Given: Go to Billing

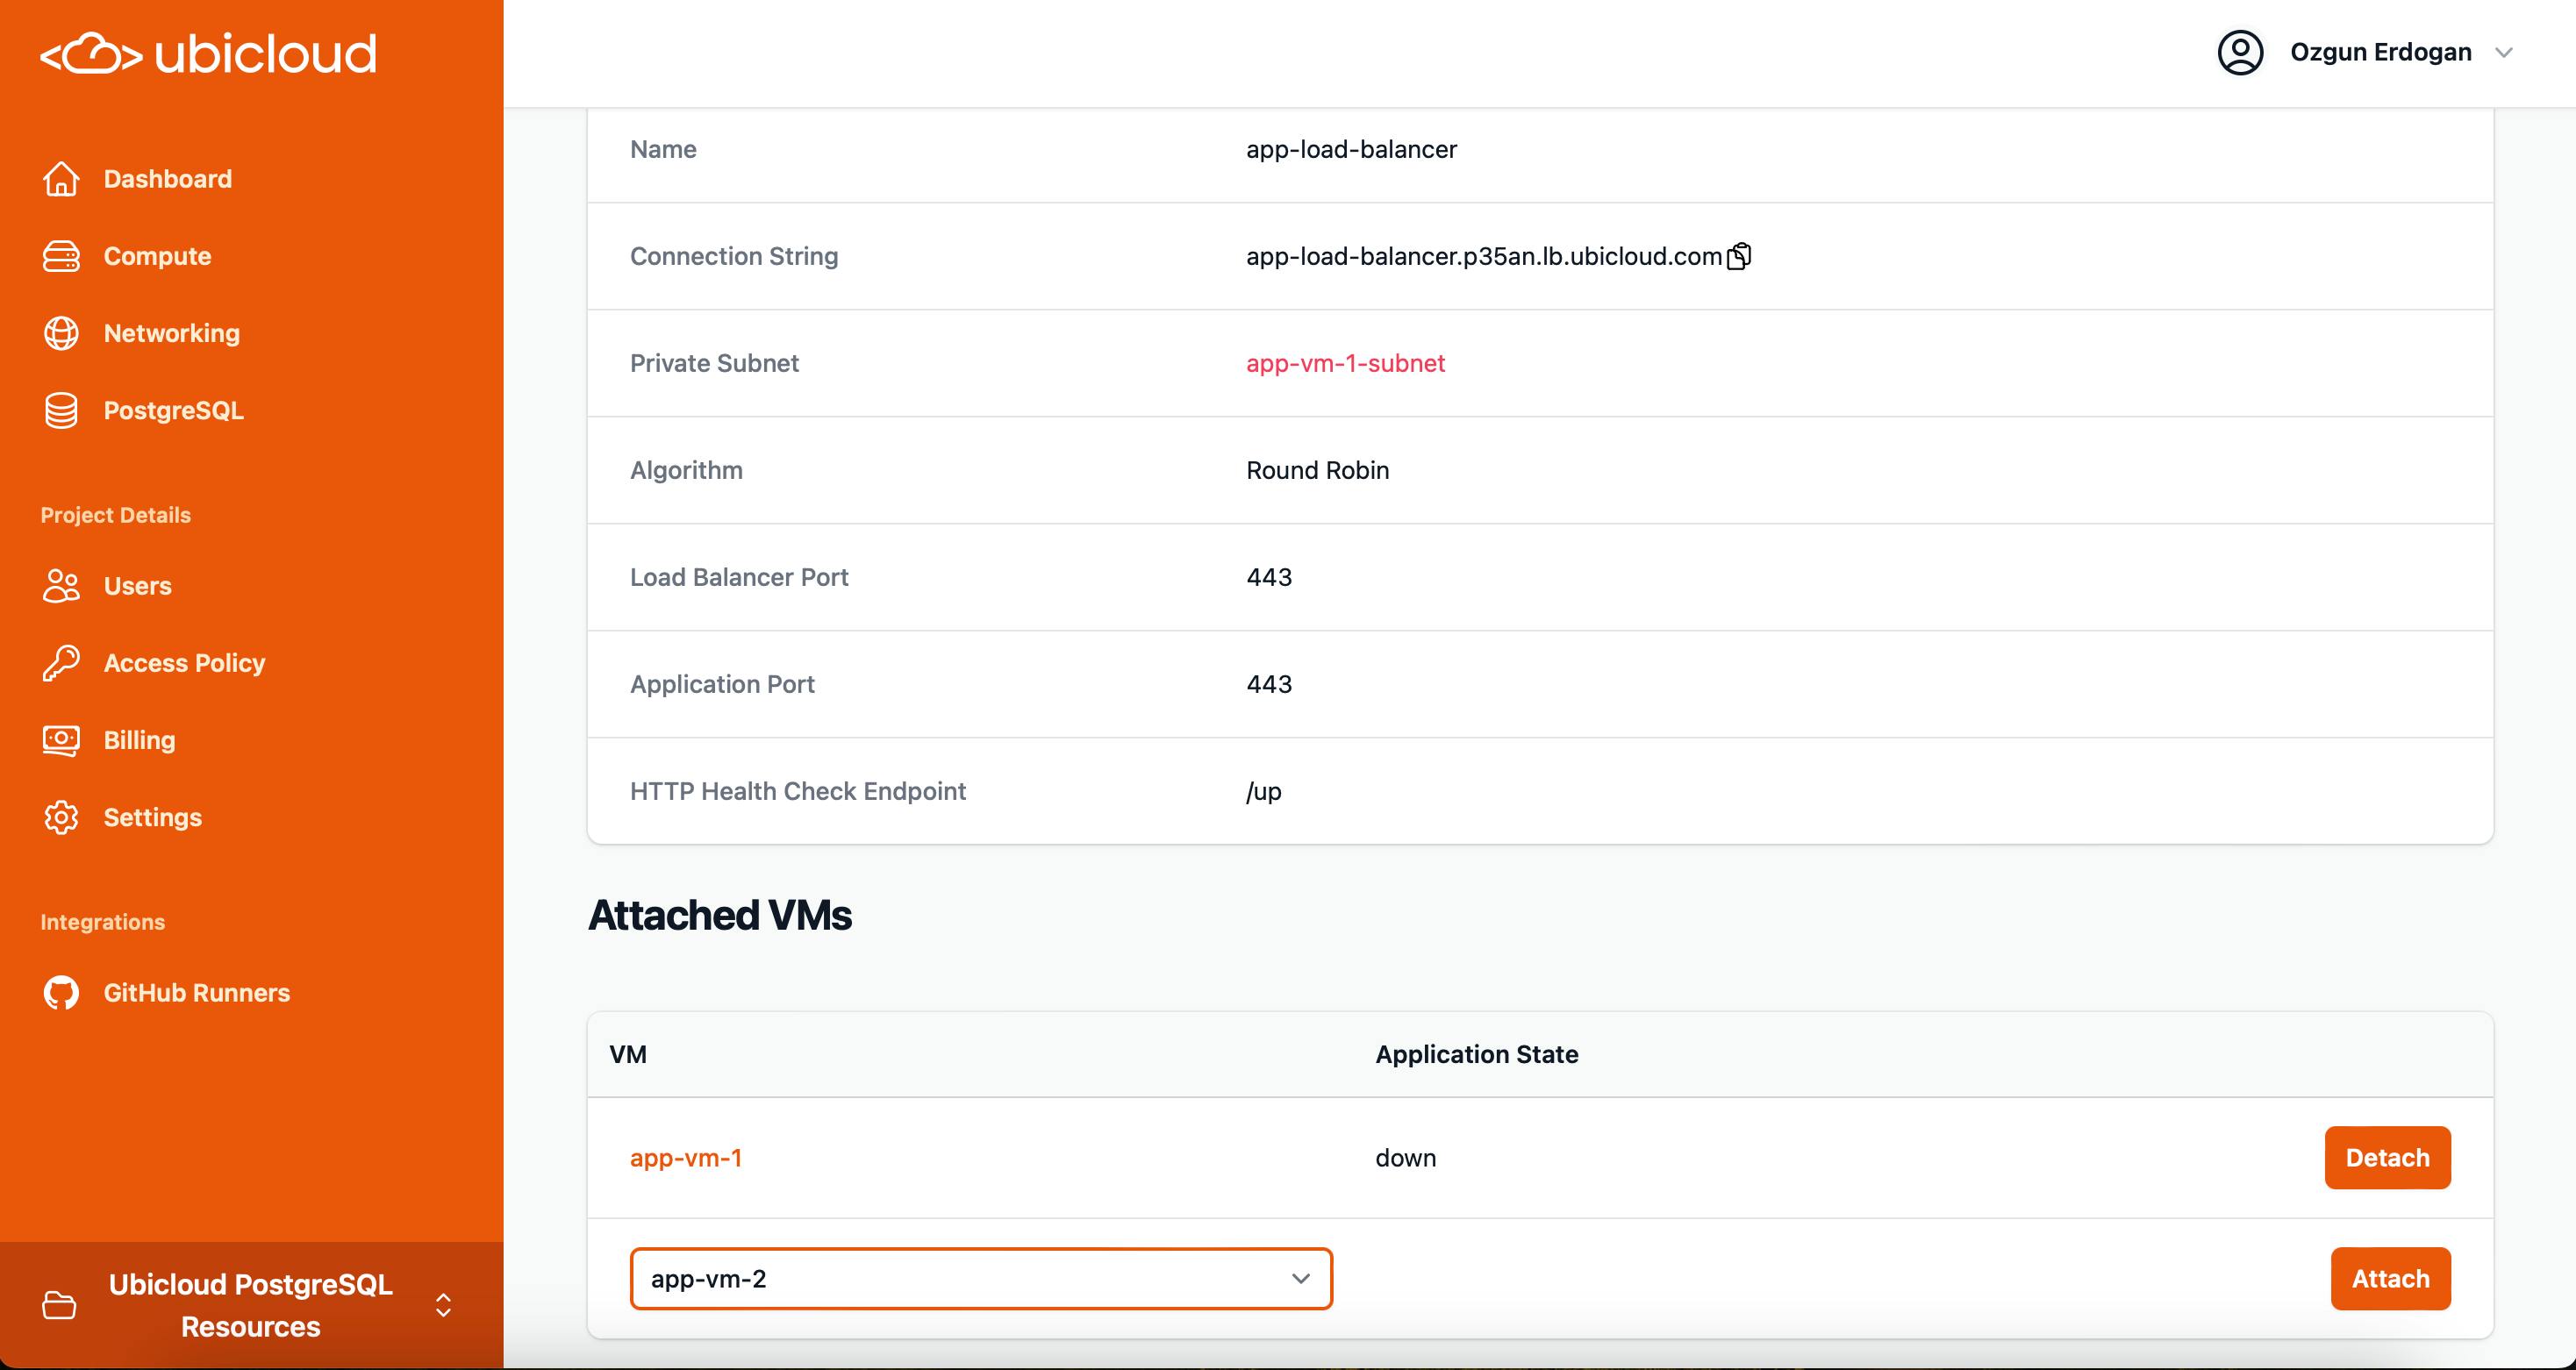Looking at the screenshot, I should (x=140, y=740).
